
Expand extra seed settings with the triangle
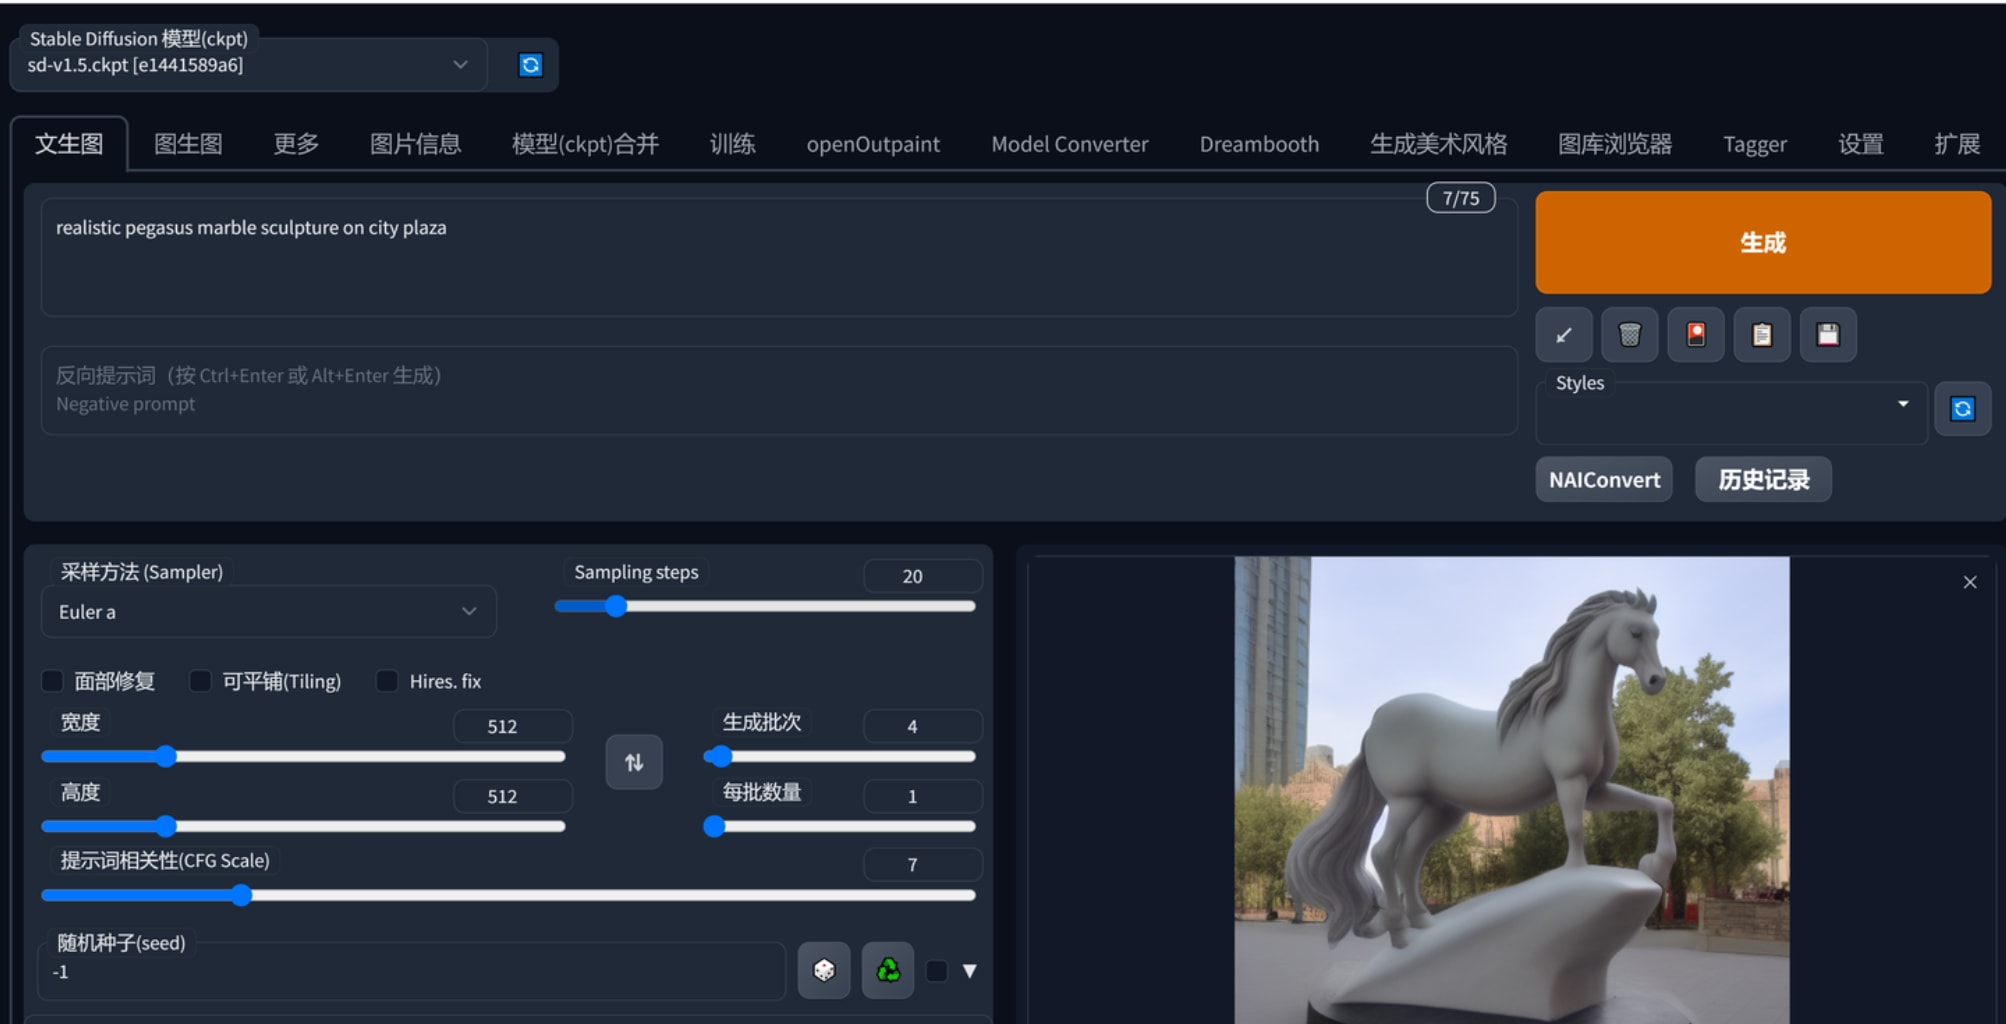[969, 971]
